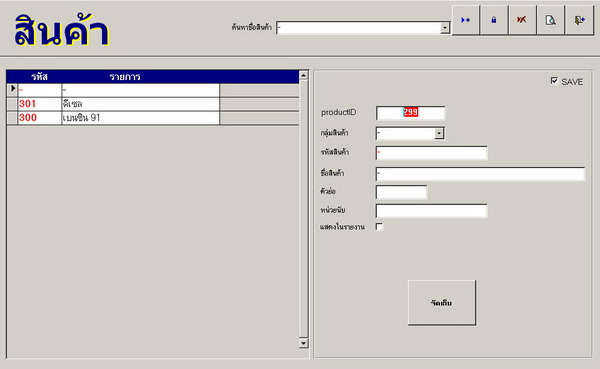Click the red delete record icon
Image resolution: width=600 pixels, height=369 pixels.
tap(522, 20)
